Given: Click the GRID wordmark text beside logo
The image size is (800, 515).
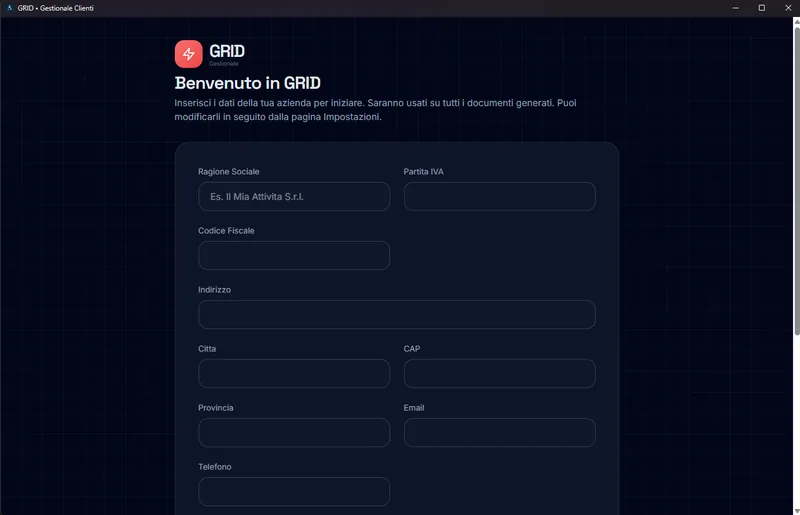Looking at the screenshot, I should 227,51.
